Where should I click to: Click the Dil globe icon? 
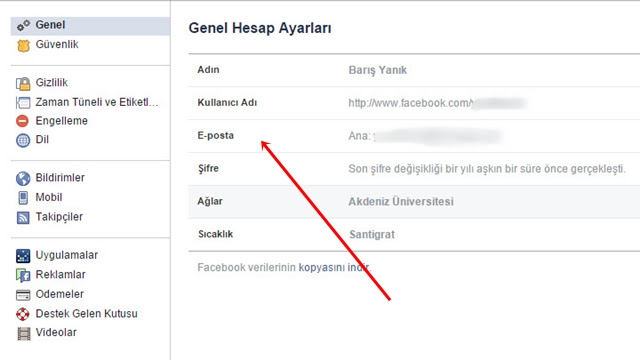point(23,140)
